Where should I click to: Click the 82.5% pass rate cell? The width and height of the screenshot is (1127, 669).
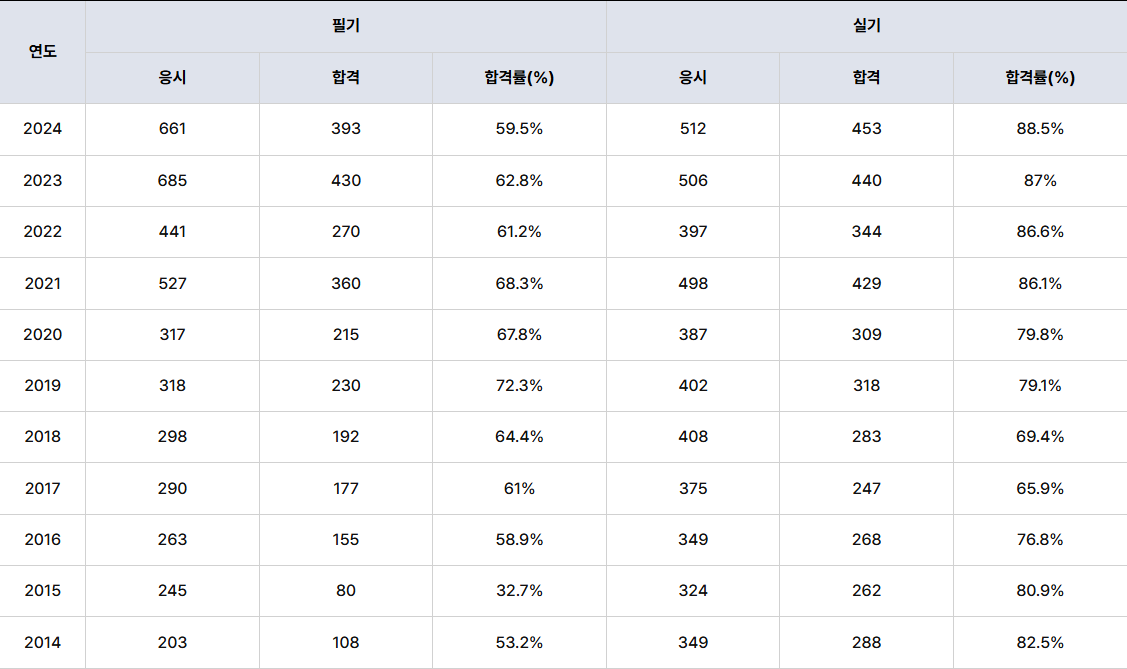[1040, 642]
